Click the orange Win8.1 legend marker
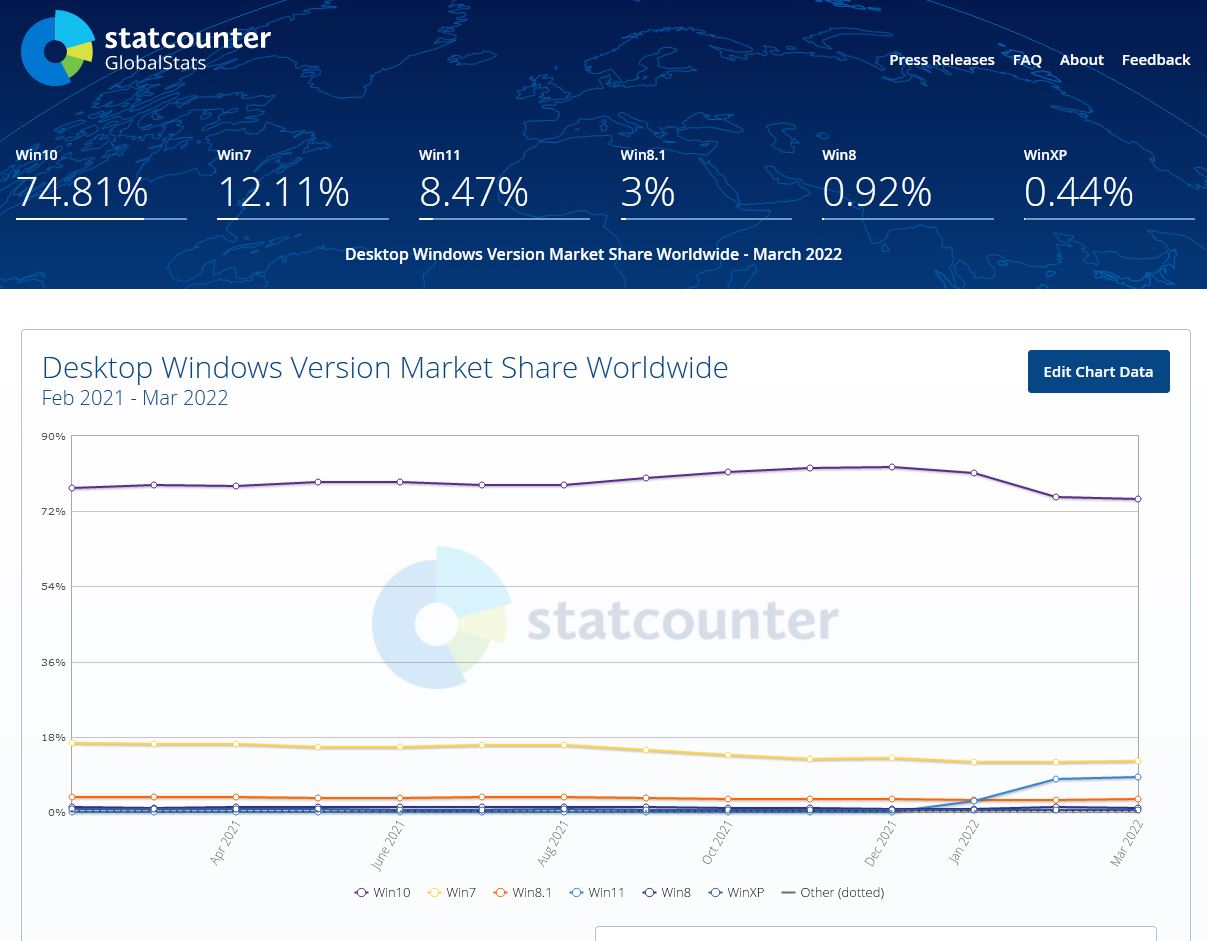Screen dimensions: 1207x941 pos(500,892)
